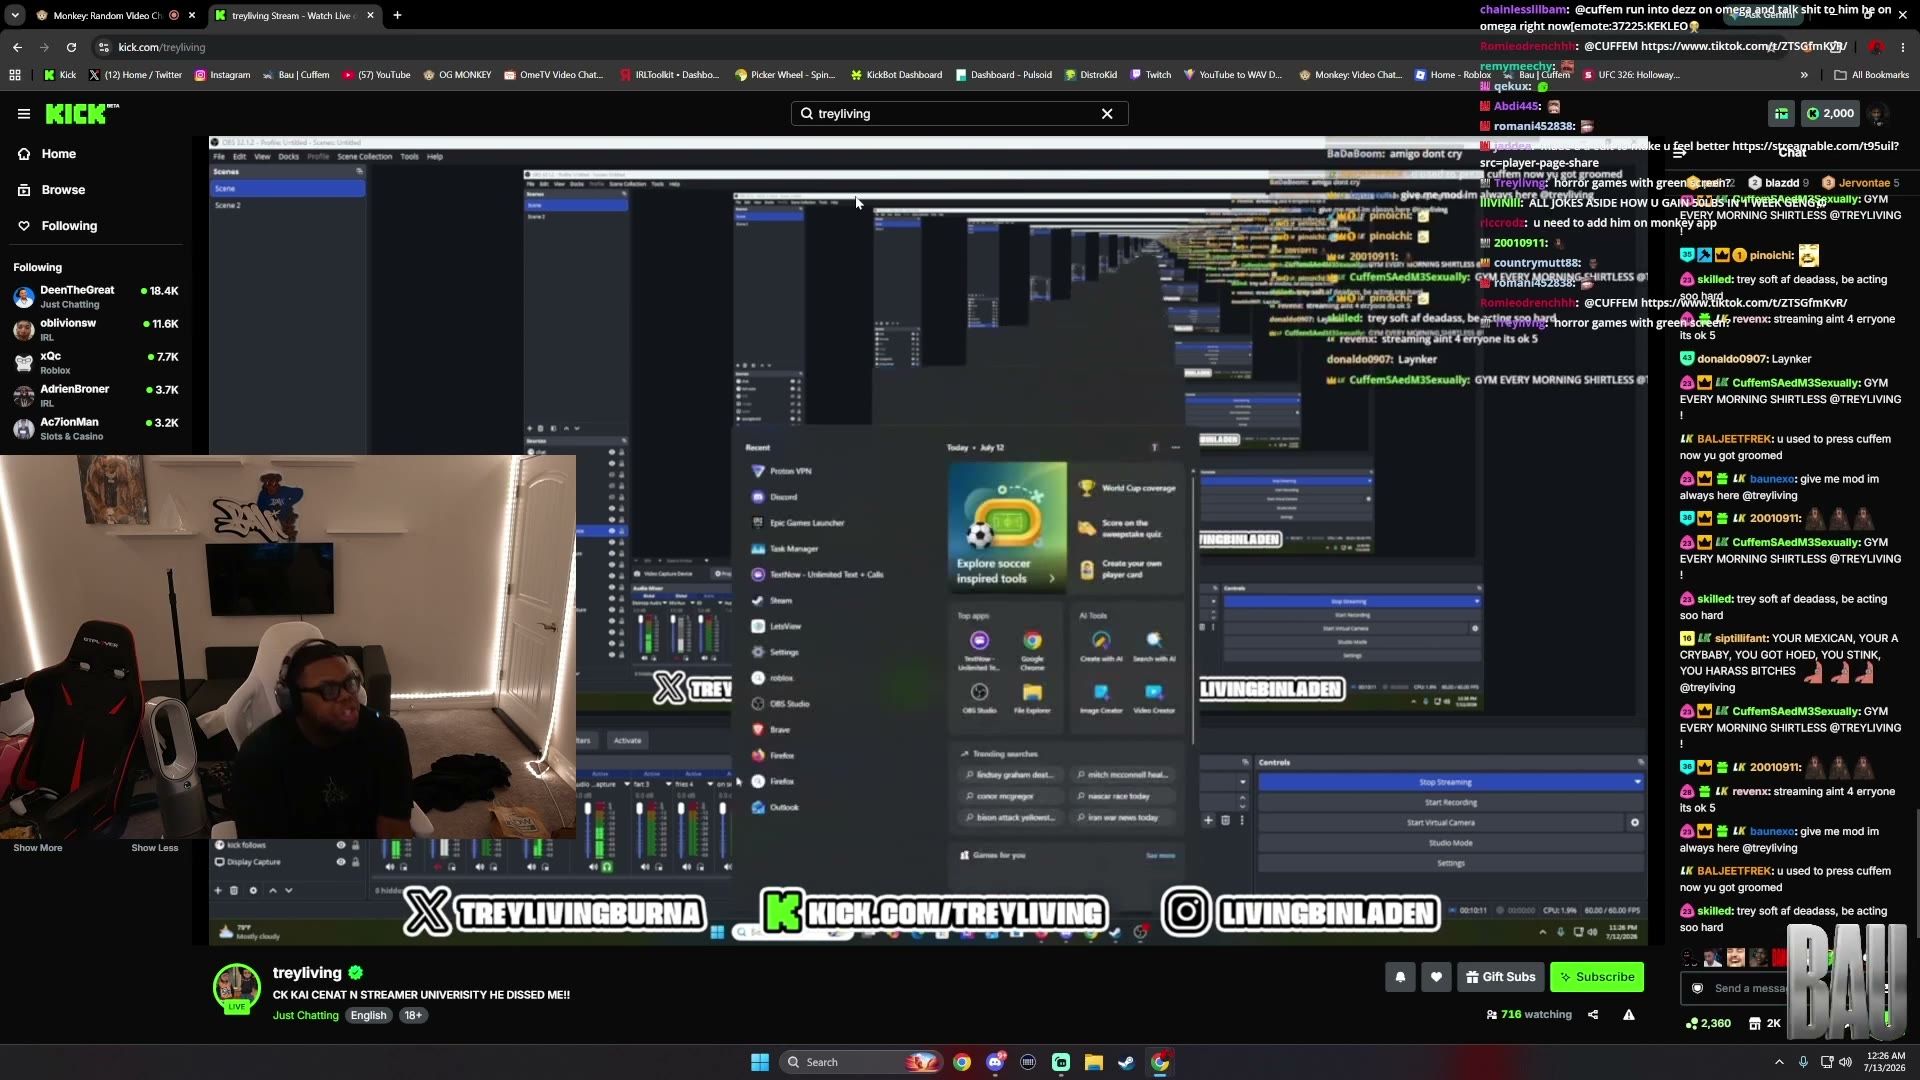
Task: Open the DistroKid bookmark
Action: pos(1091,75)
